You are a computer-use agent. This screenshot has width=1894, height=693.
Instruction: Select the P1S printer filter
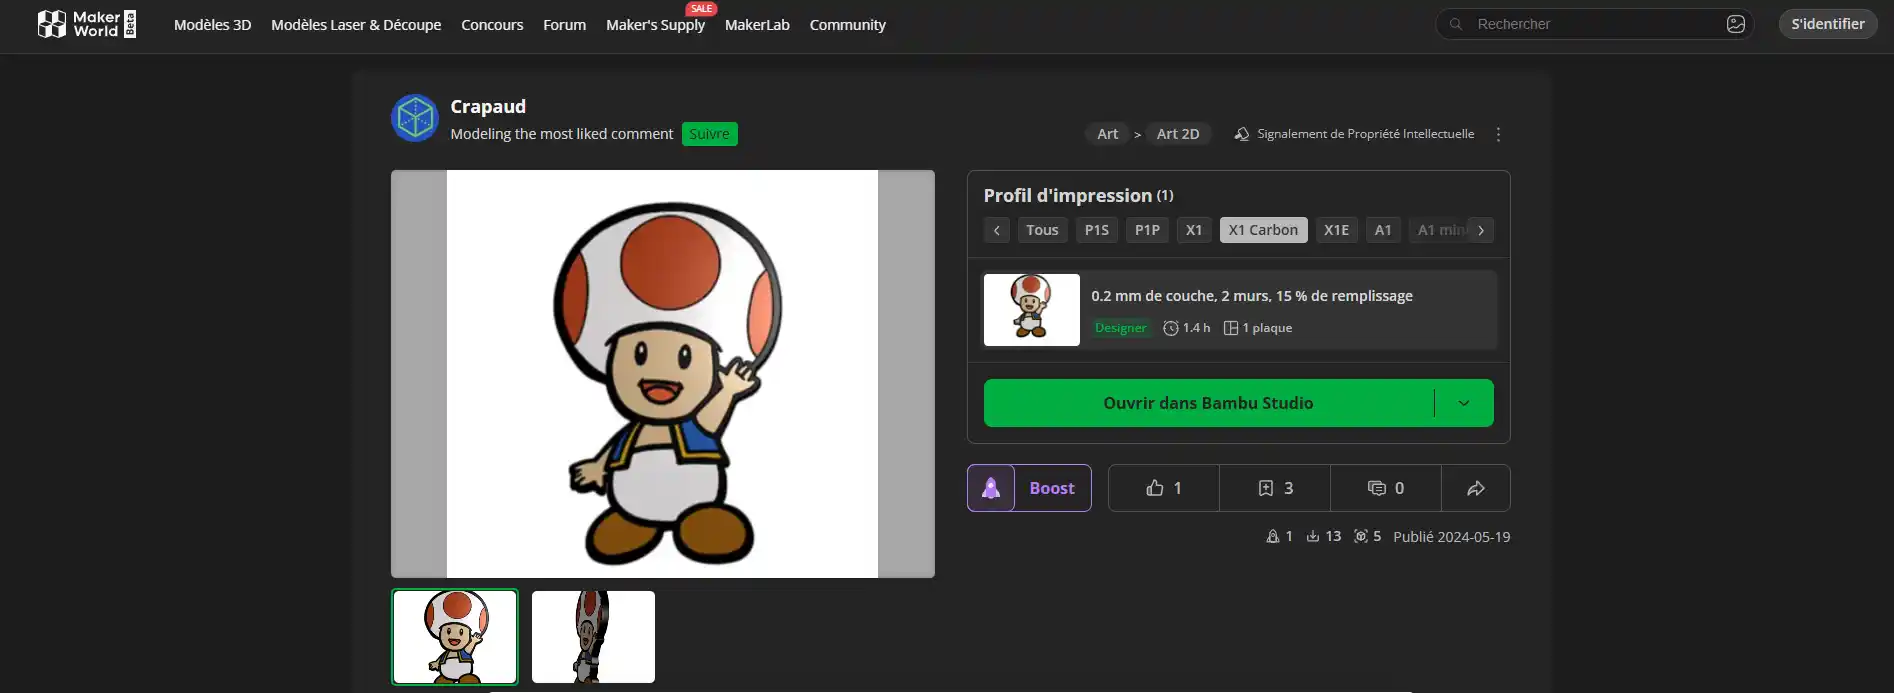pos(1097,230)
